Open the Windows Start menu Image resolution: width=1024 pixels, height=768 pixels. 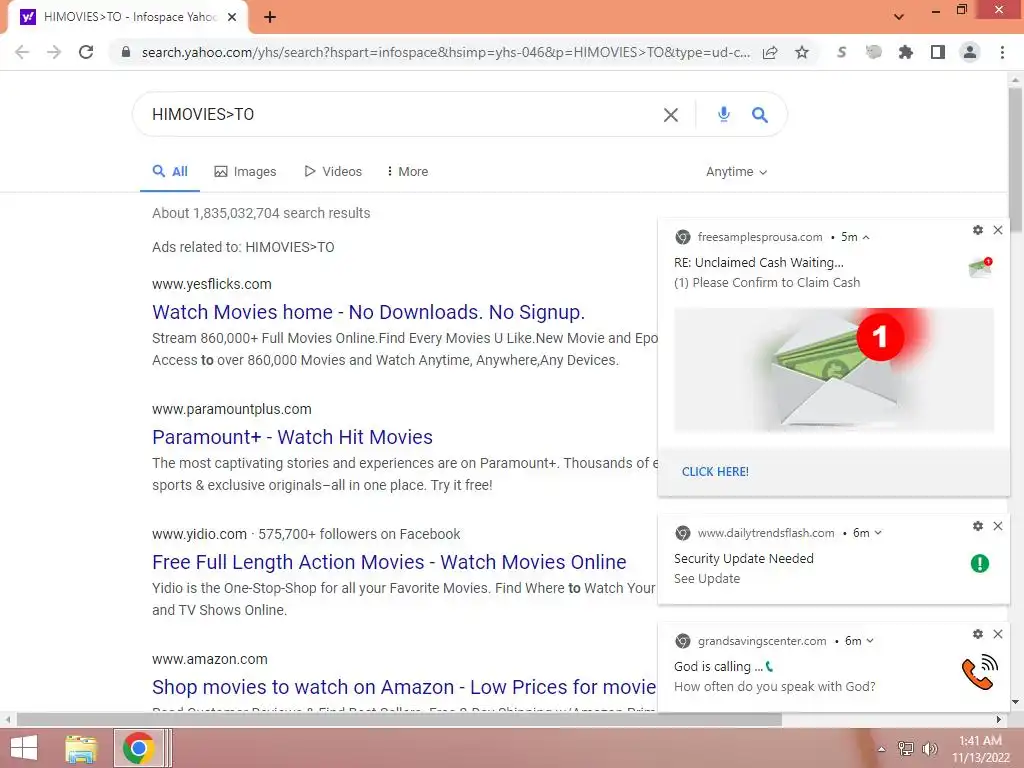tap(24, 748)
